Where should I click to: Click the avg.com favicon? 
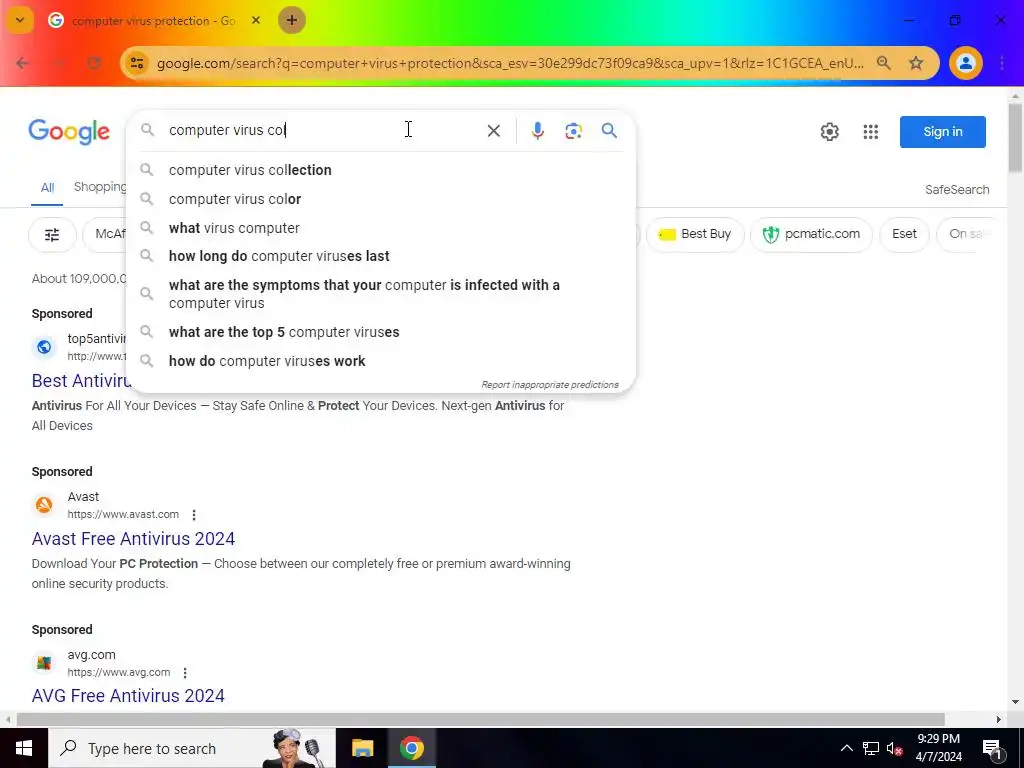44,663
